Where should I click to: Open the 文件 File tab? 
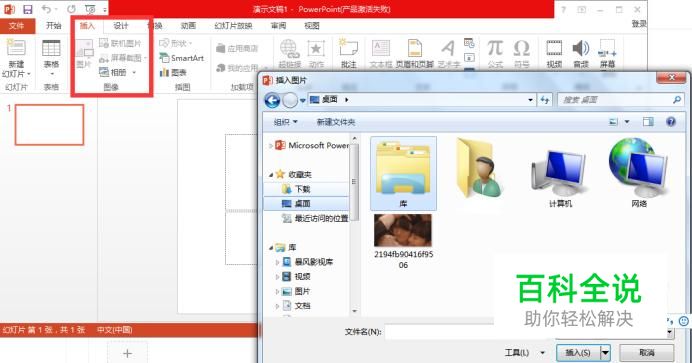(17, 26)
